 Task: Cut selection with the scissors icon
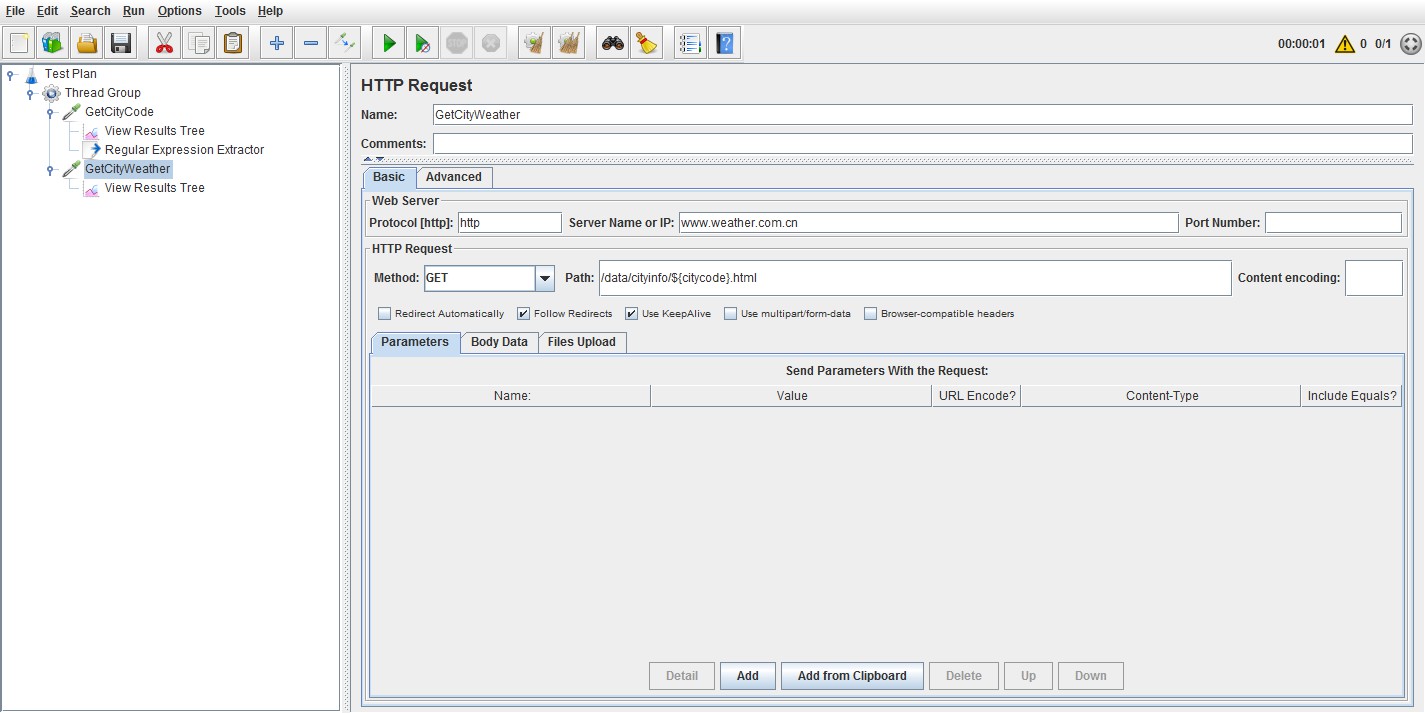[165, 43]
